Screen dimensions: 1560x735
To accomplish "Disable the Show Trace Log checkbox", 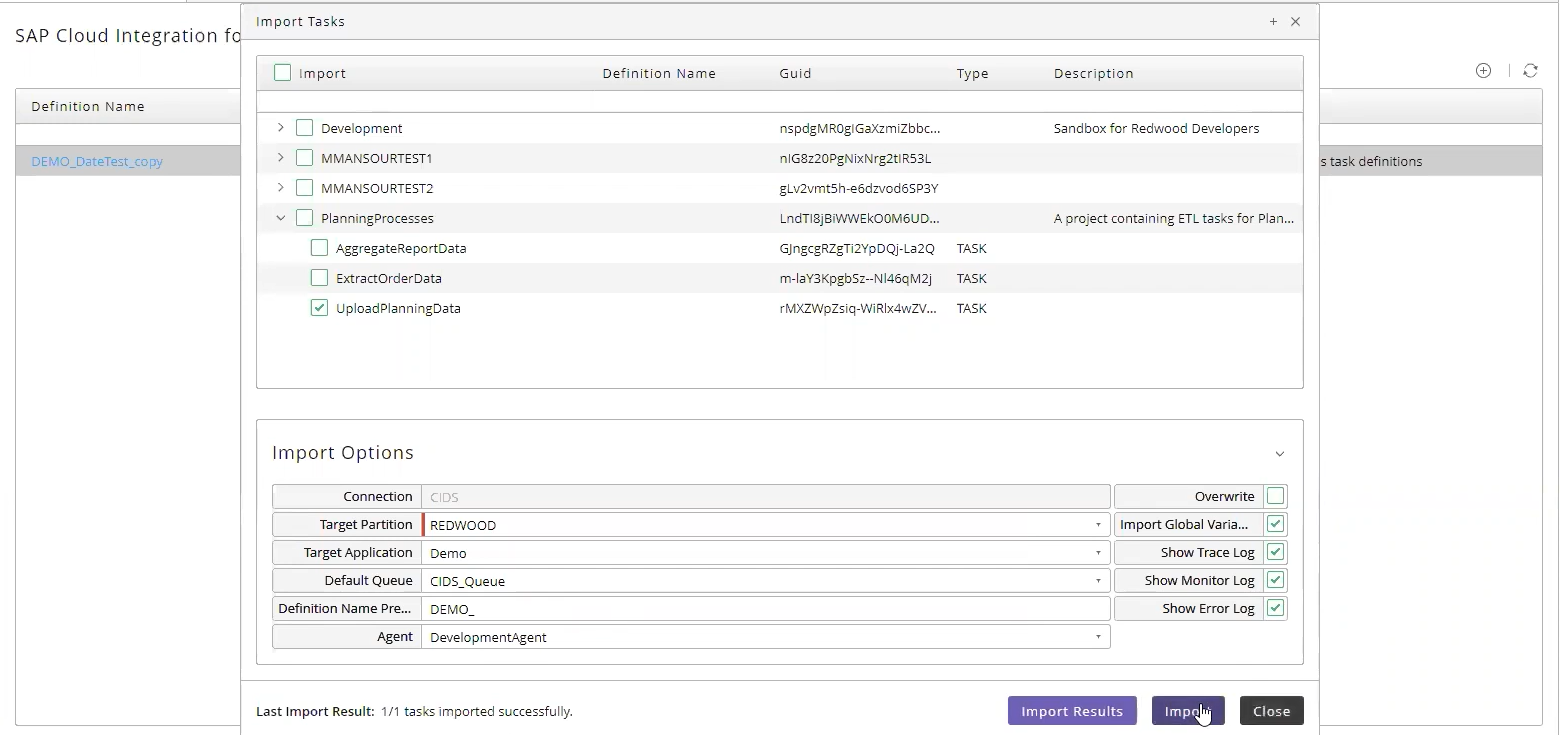I will pos(1275,552).
